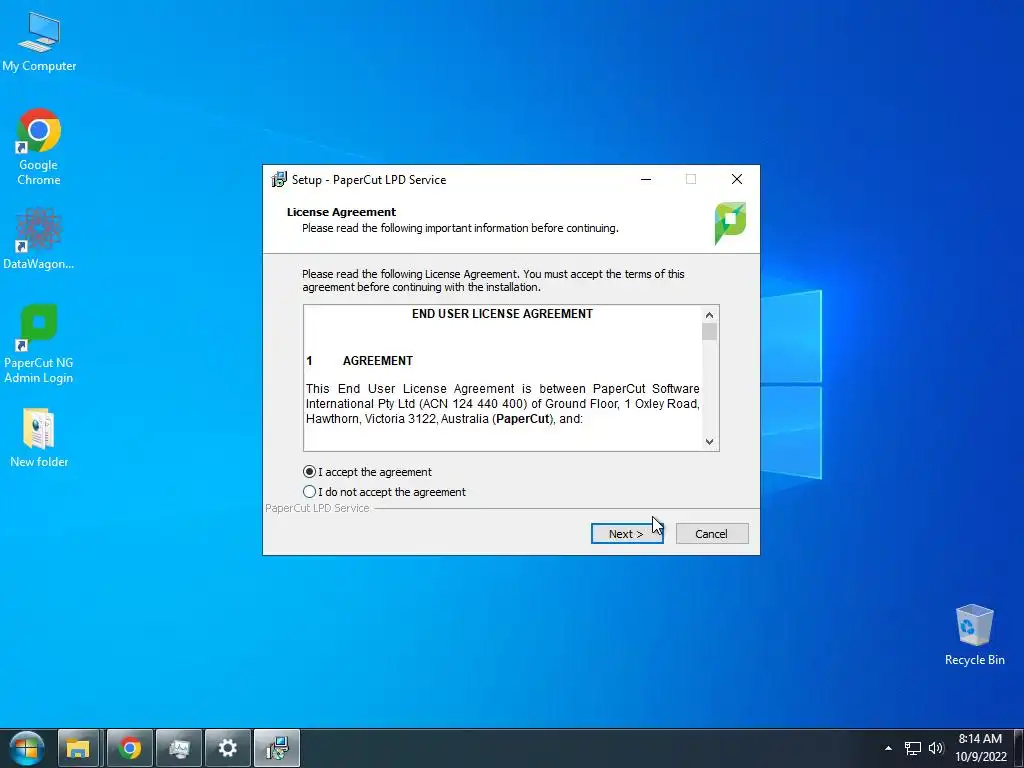Open File Explorer from the taskbar
Image resolution: width=1024 pixels, height=768 pixels.
coord(78,748)
